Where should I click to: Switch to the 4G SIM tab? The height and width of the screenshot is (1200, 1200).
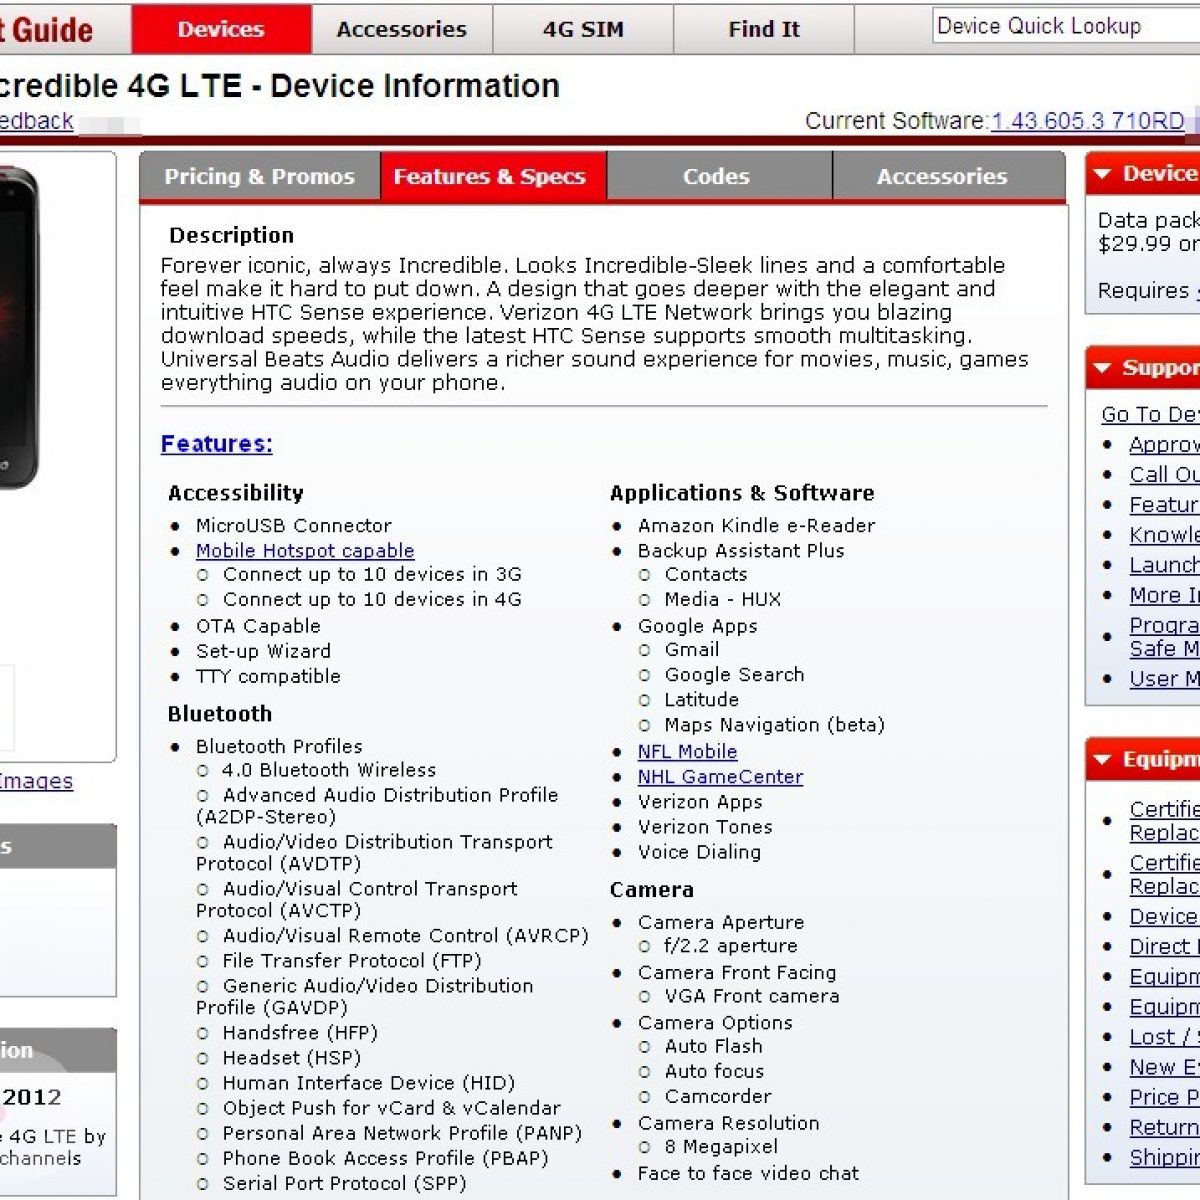pyautogui.click(x=583, y=29)
